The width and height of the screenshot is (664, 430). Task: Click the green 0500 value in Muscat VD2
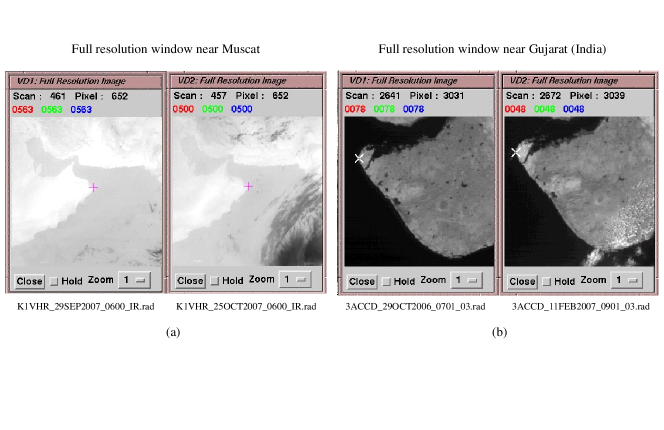212,109
